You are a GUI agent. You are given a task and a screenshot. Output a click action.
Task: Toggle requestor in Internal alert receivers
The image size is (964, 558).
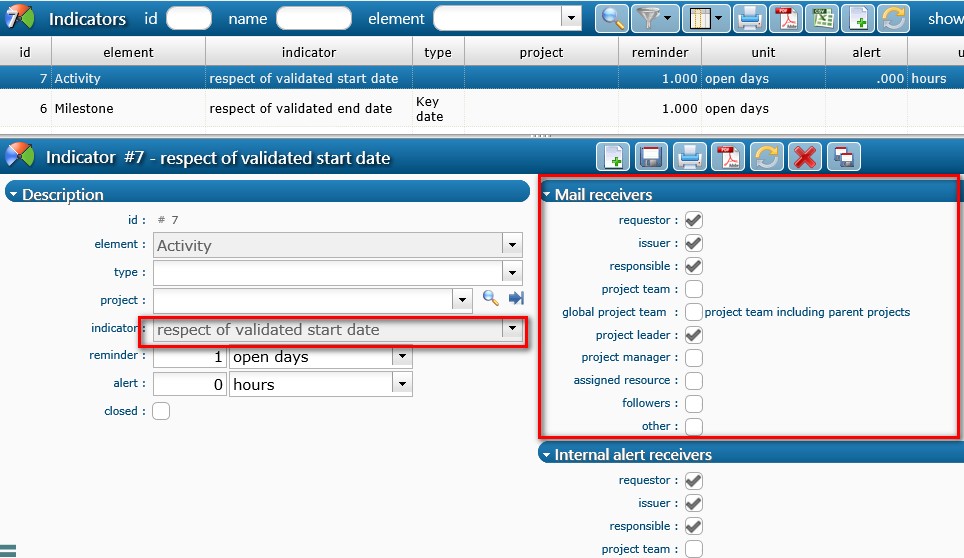point(693,481)
